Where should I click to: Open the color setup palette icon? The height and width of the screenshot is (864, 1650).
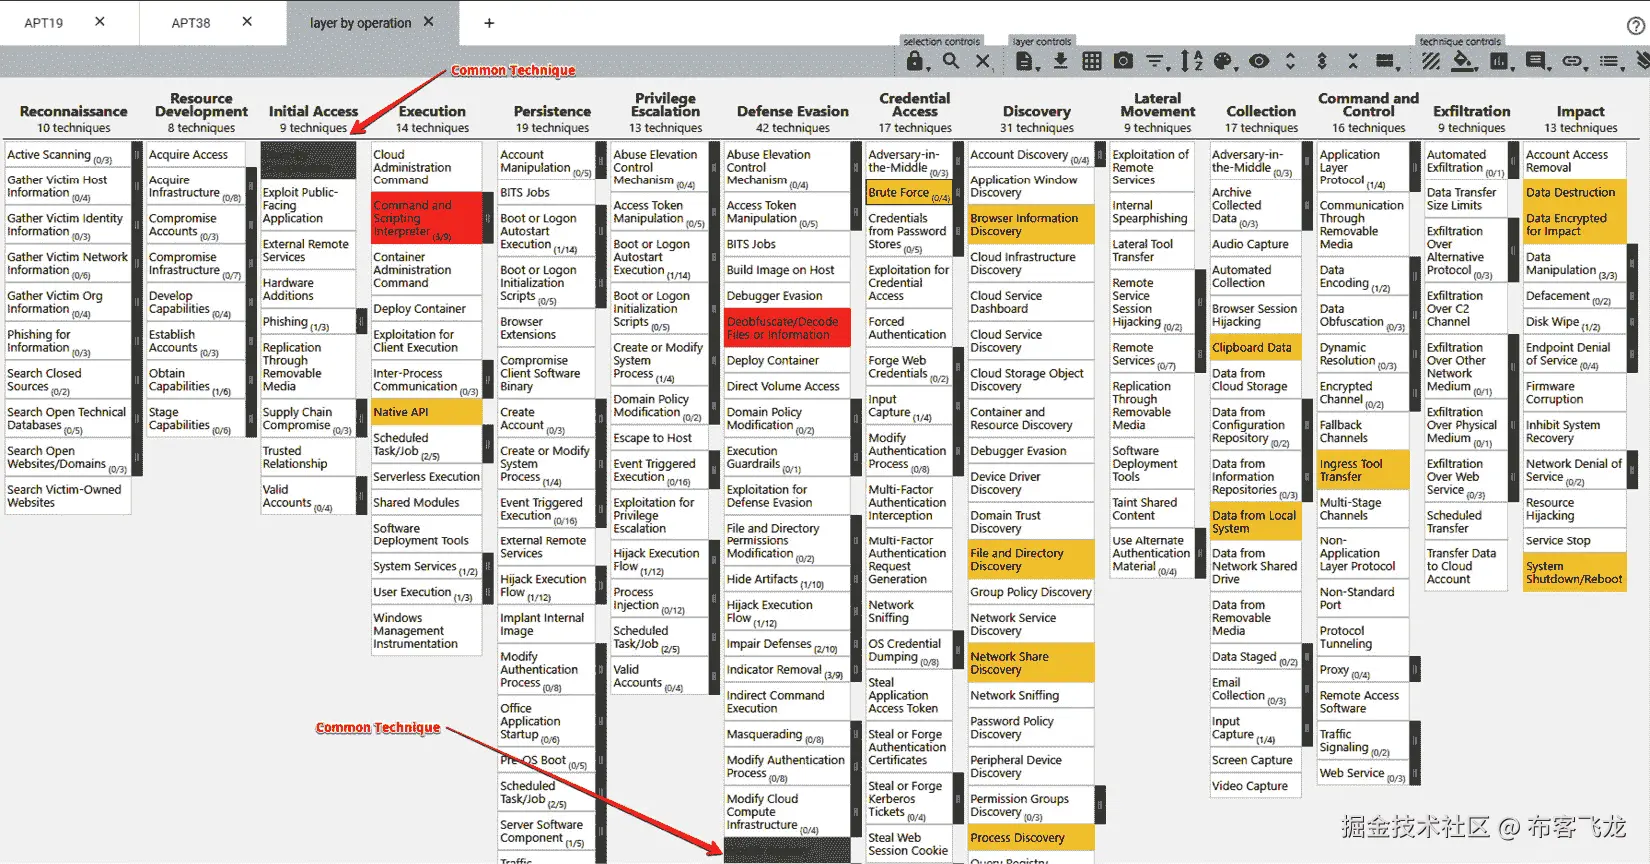(x=1224, y=62)
